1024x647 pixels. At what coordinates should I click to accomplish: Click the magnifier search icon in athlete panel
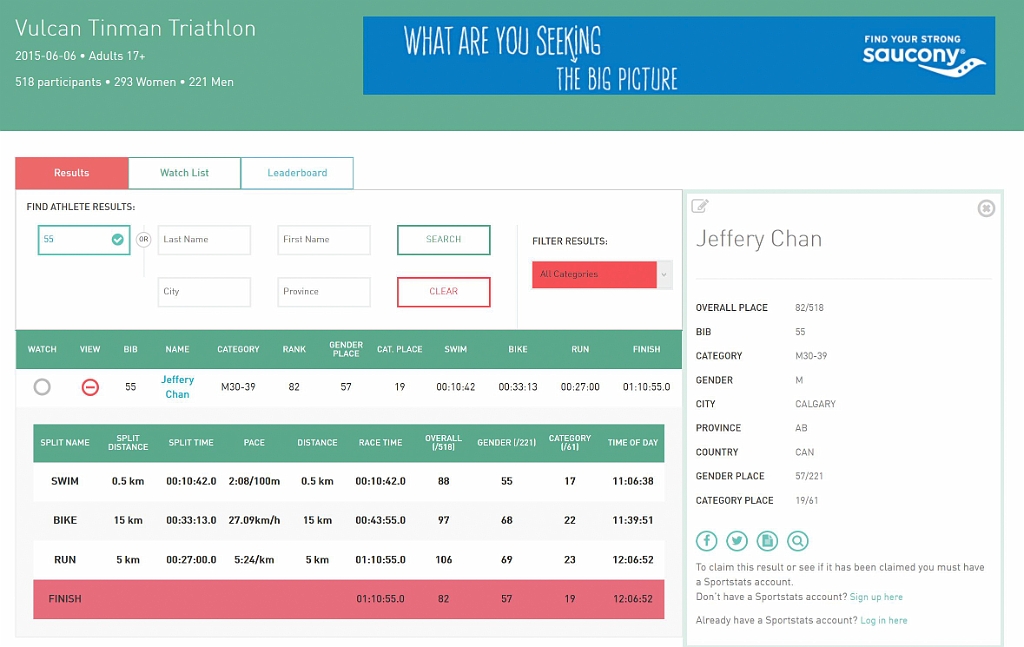(797, 541)
